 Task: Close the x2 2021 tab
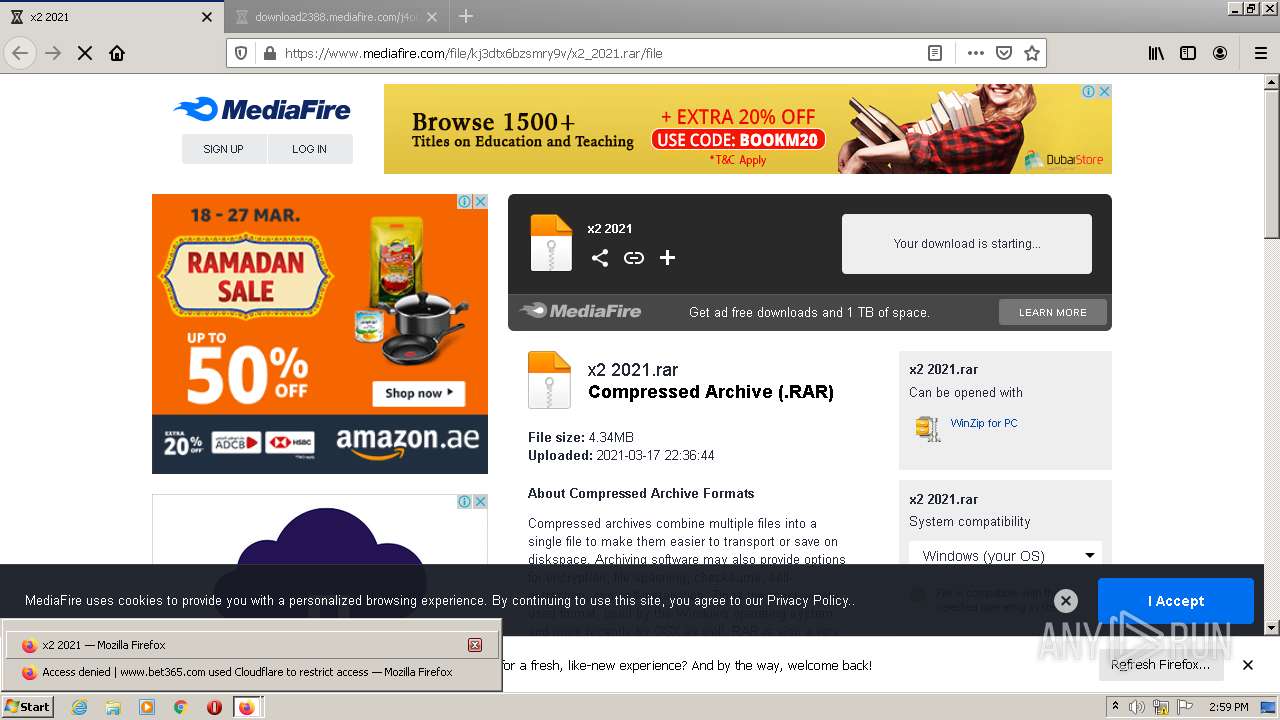click(207, 16)
